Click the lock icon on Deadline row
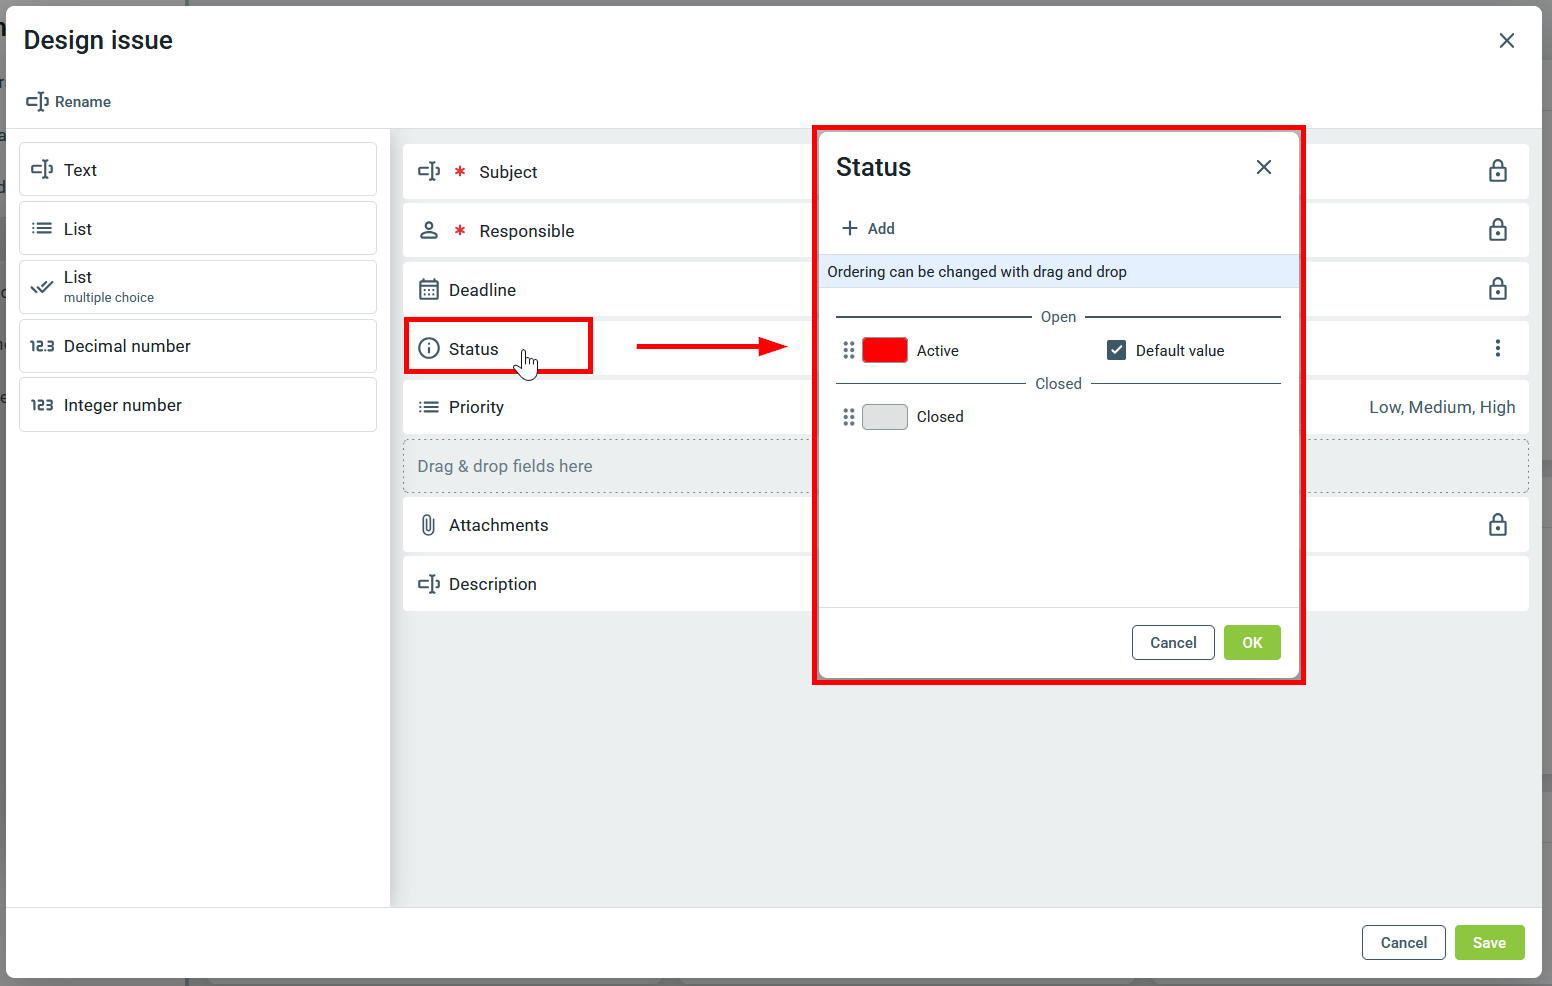Viewport: 1552px width, 986px height. [1497, 289]
